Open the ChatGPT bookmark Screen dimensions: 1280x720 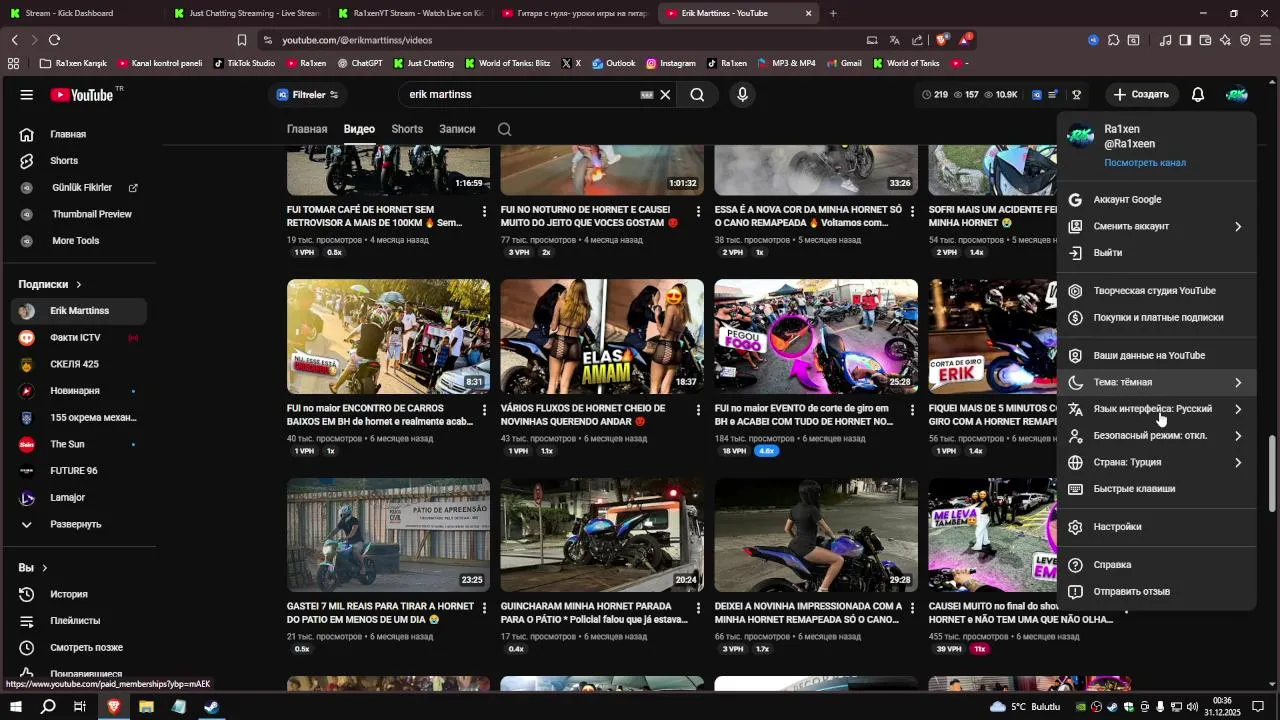pyautogui.click(x=360, y=63)
